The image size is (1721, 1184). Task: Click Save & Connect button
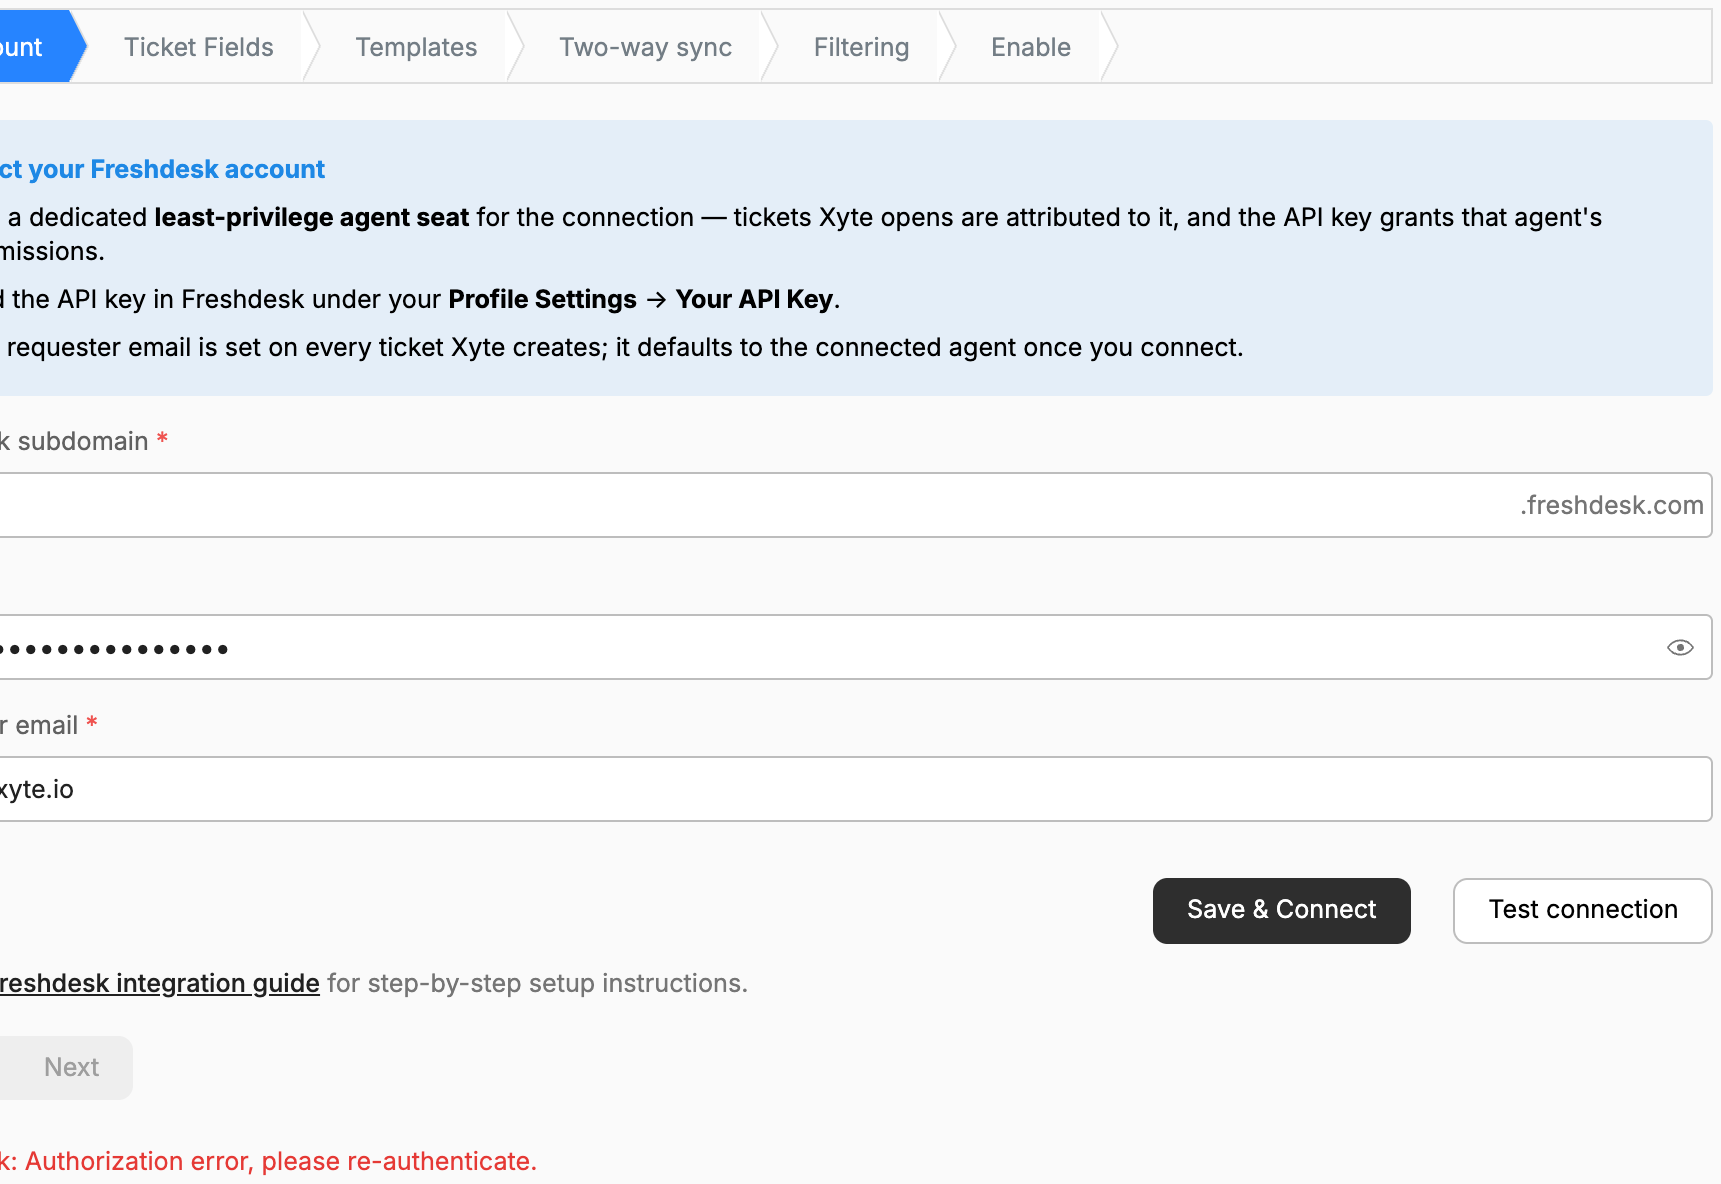[x=1281, y=910]
